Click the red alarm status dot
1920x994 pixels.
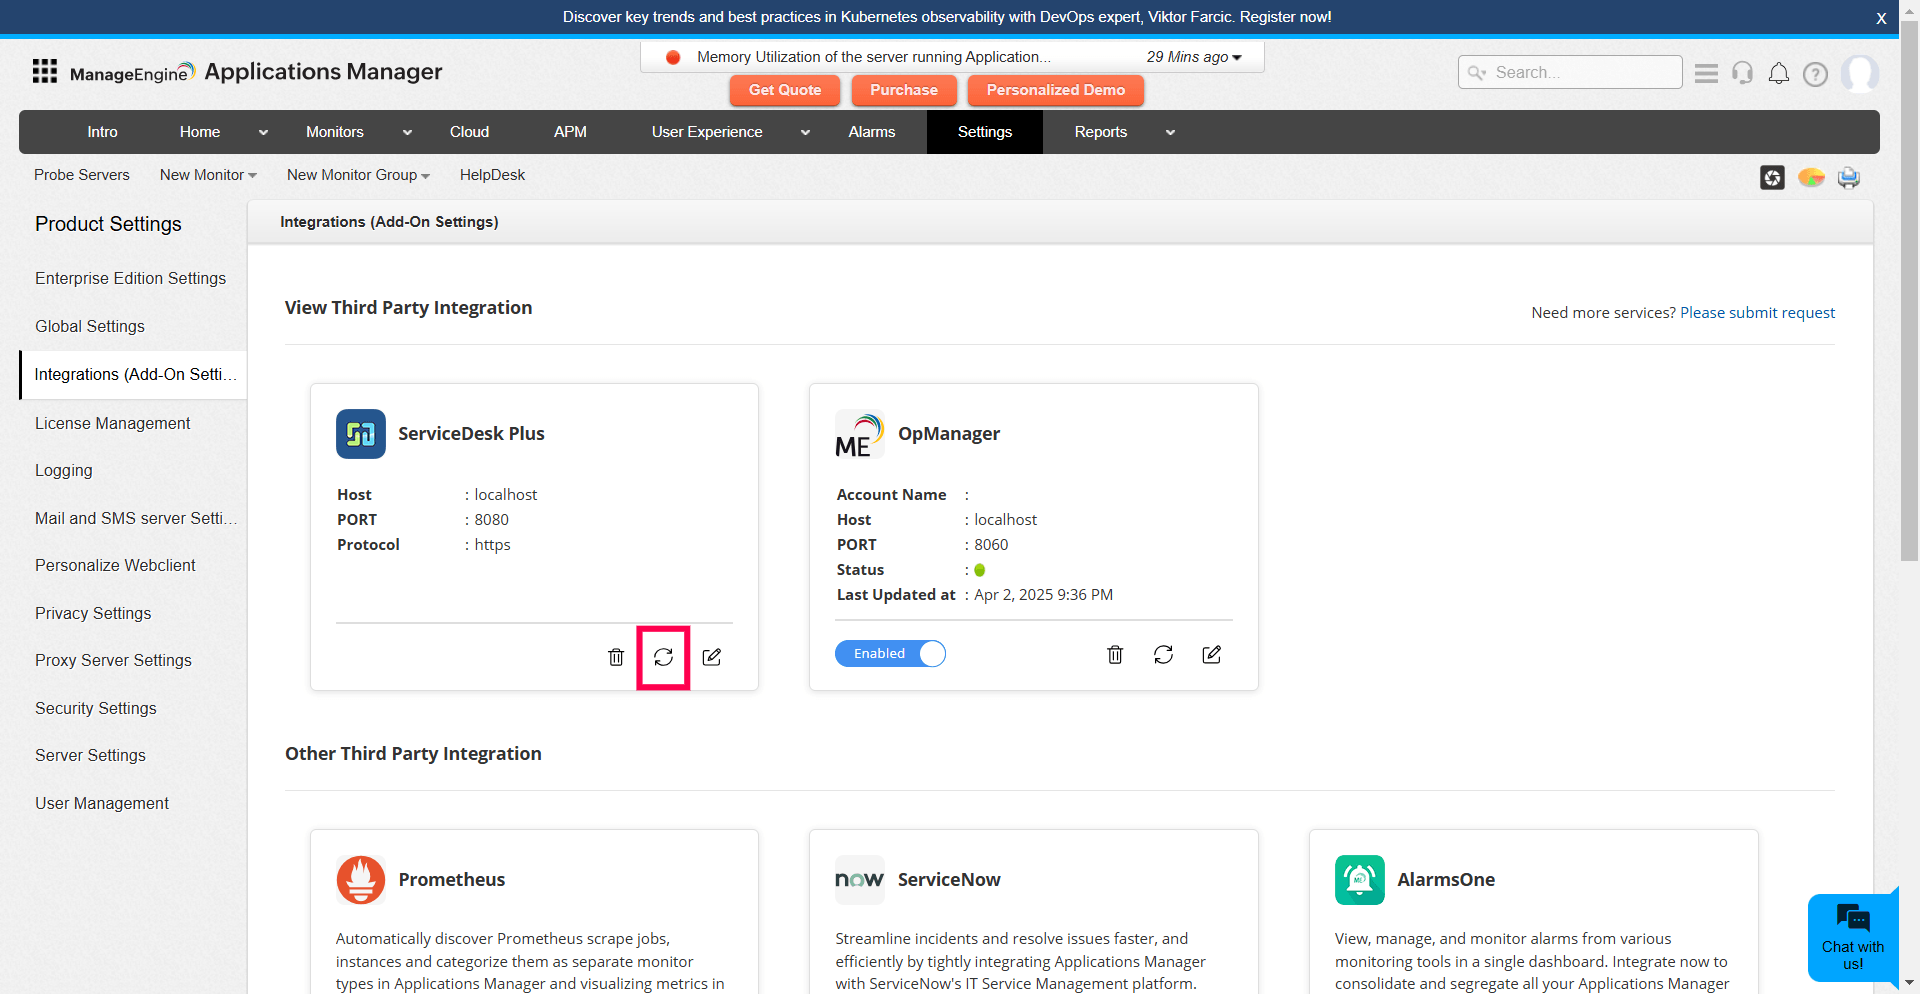pos(673,57)
